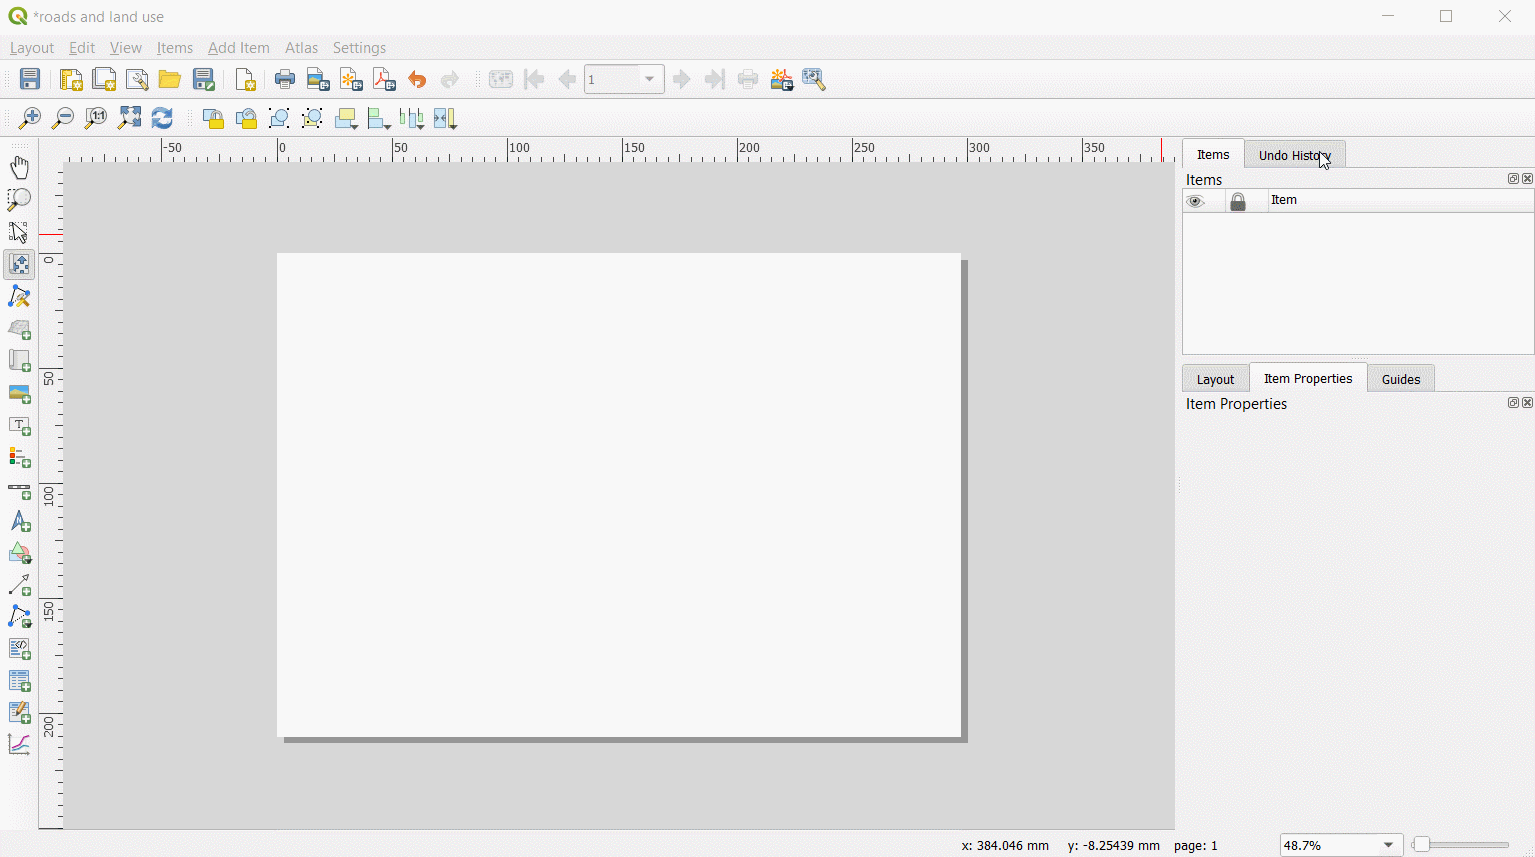
Task: Open the atlas feature combo box
Action: coord(624,80)
